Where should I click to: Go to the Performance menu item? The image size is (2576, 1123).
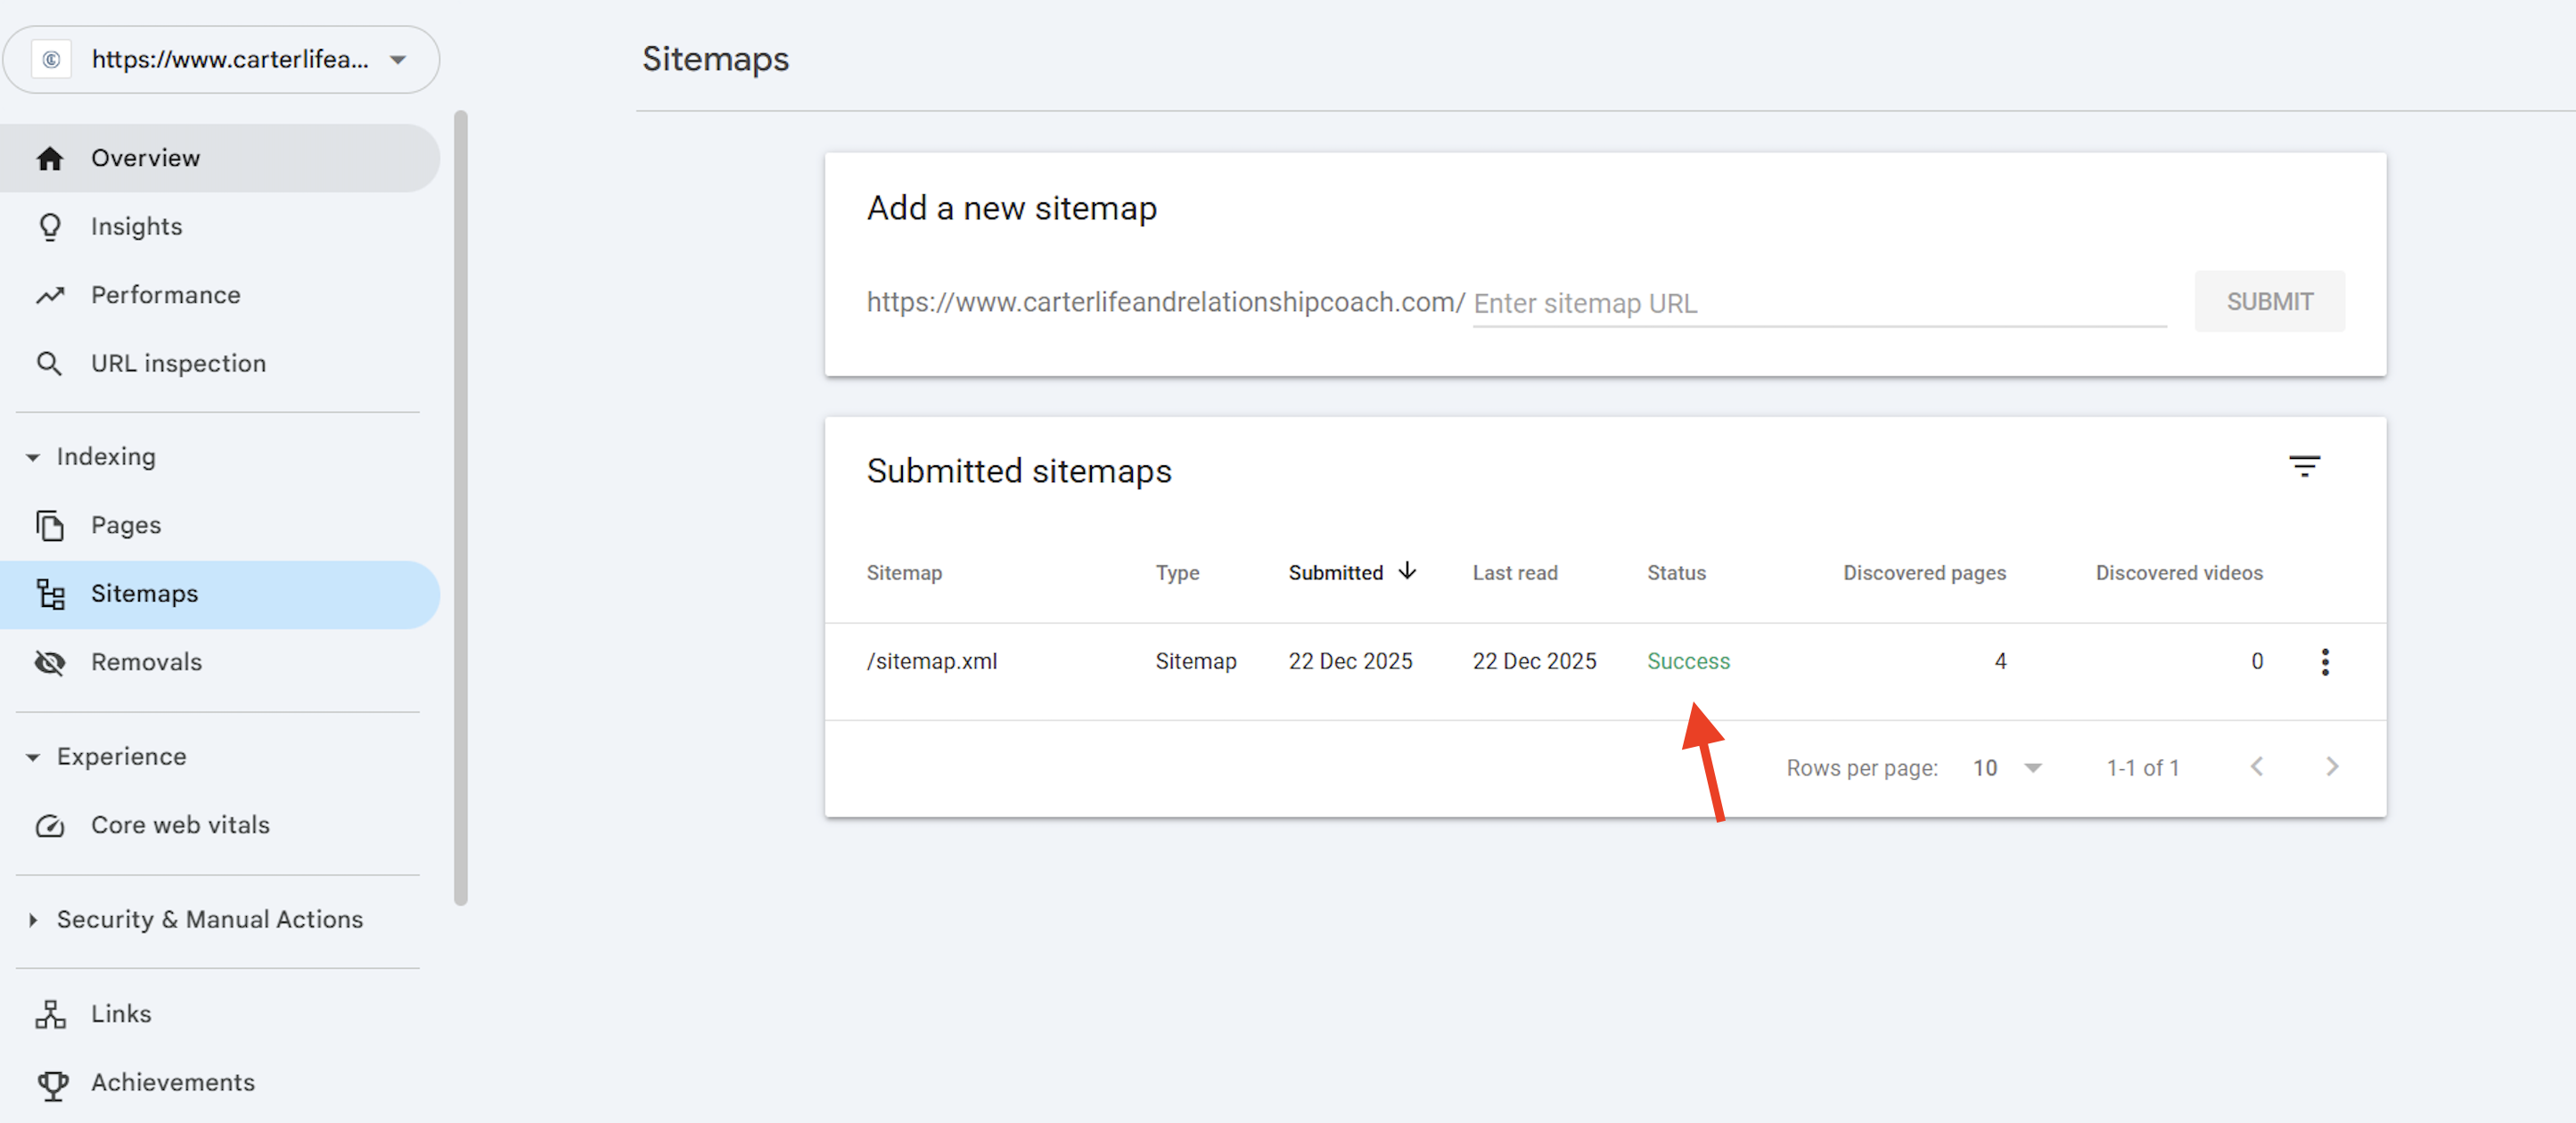(166, 295)
